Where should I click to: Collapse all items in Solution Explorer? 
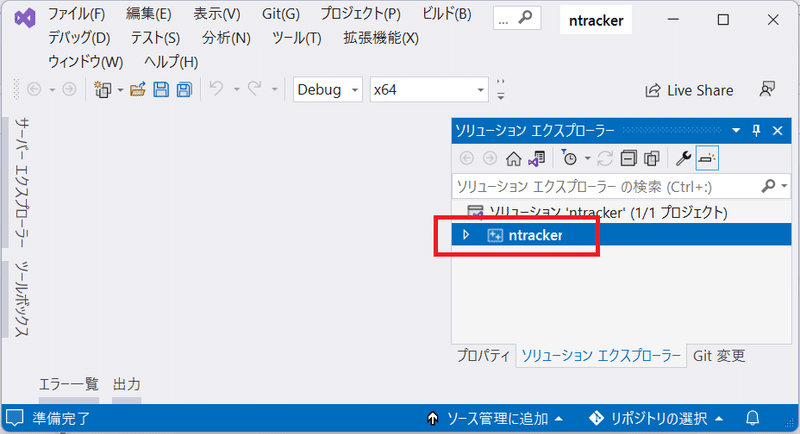click(629, 159)
